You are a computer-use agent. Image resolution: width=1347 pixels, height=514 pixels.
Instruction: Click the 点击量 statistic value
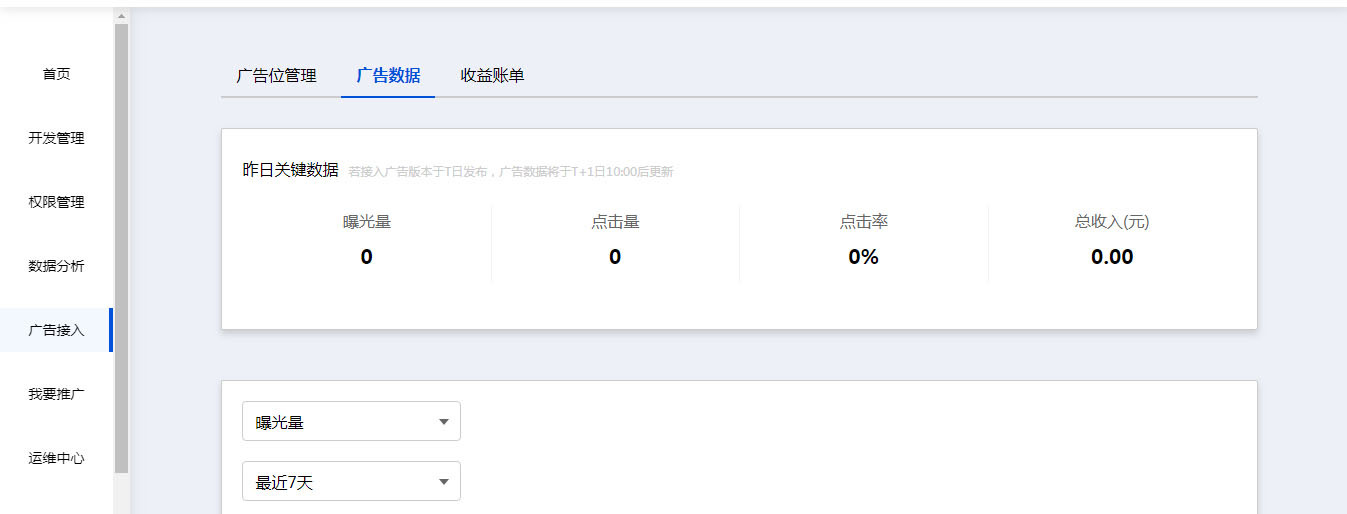(615, 257)
